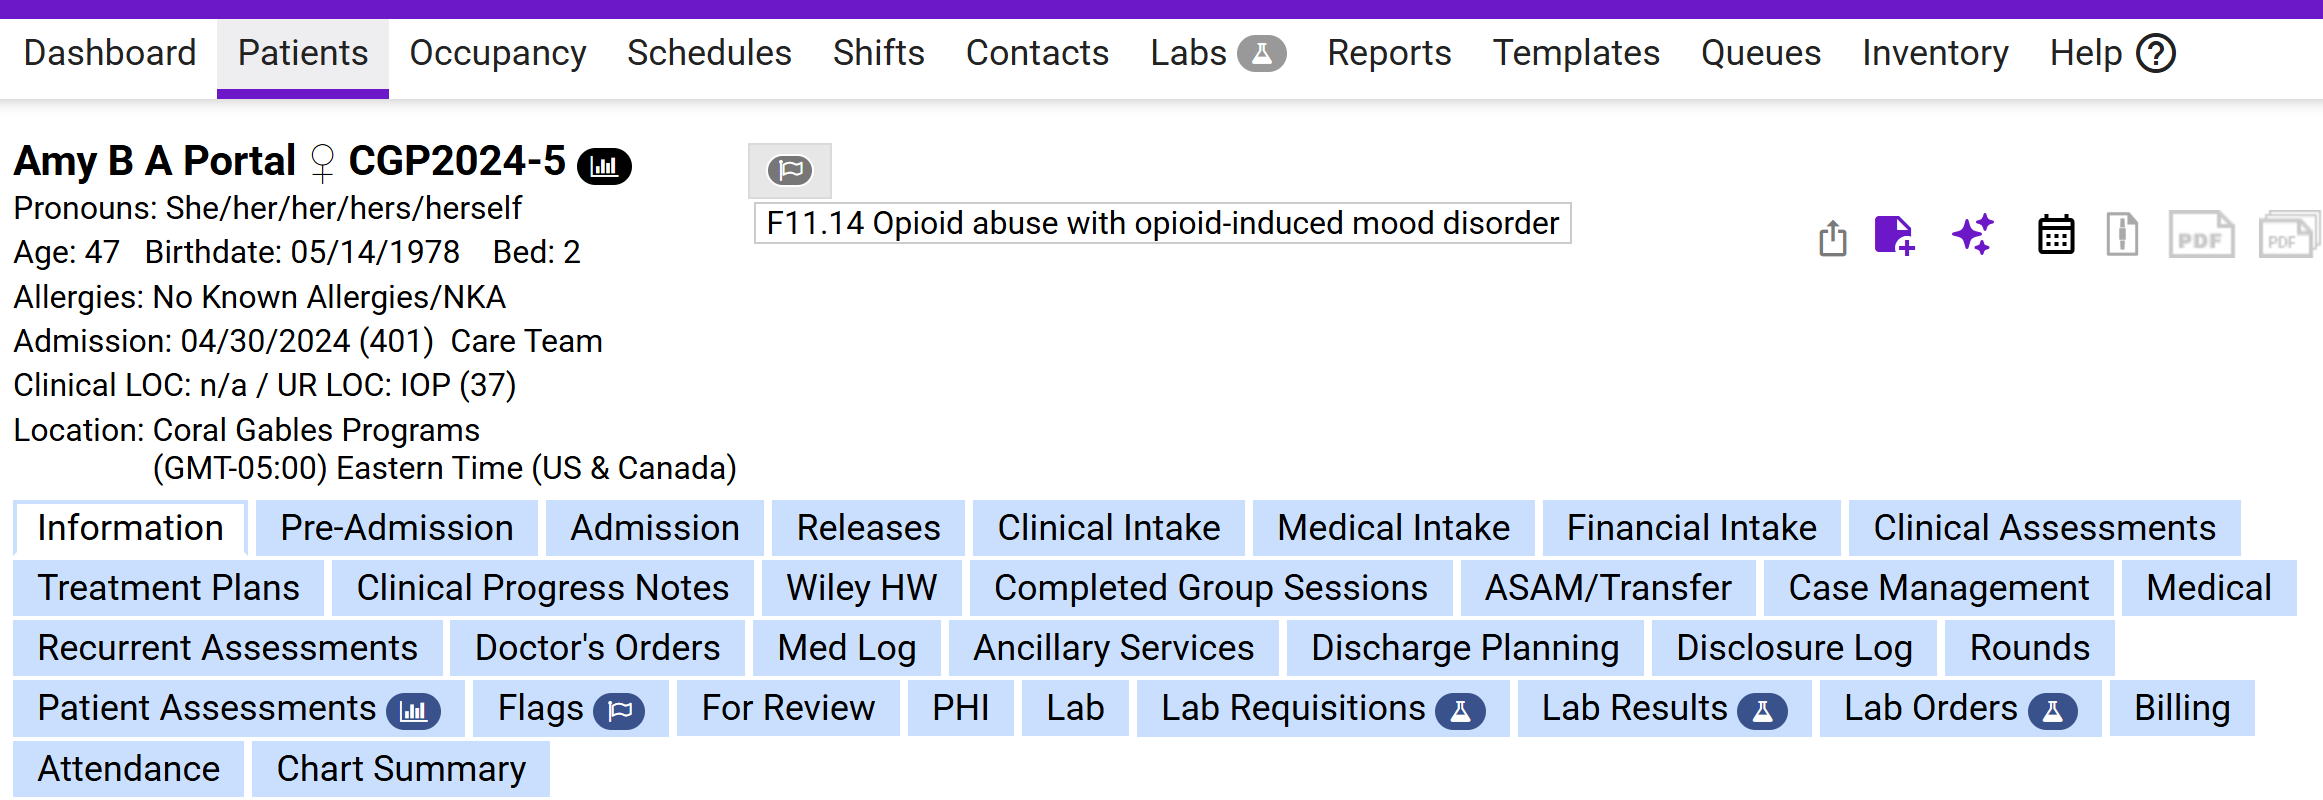Click the help question mark icon
Viewport: 2323px width, 800px height.
(2156, 53)
